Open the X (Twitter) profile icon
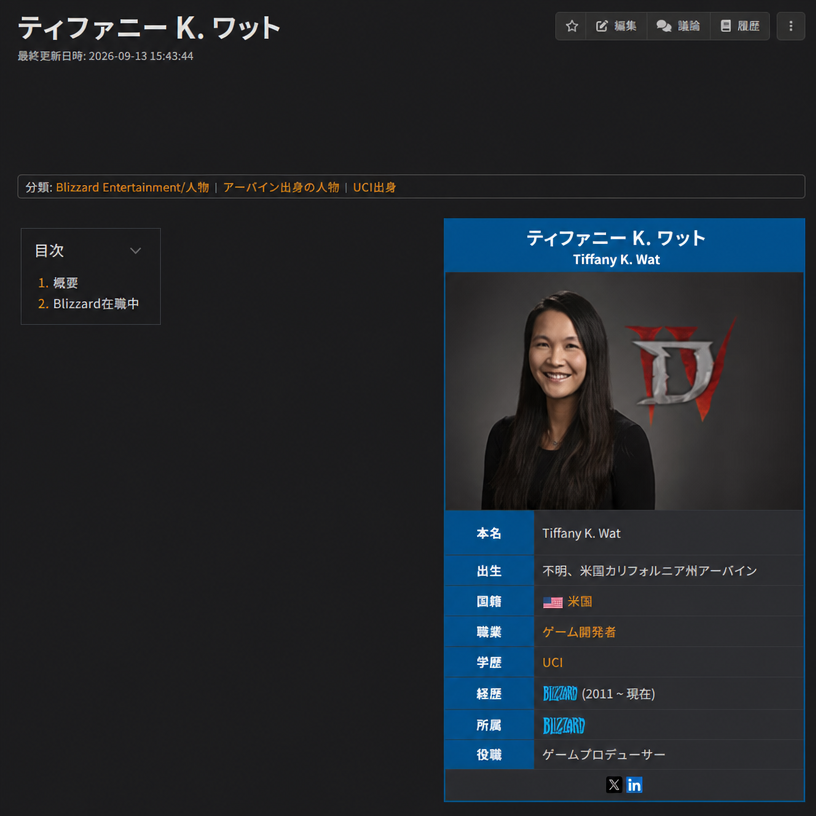This screenshot has height=816, width=816. (x=614, y=785)
